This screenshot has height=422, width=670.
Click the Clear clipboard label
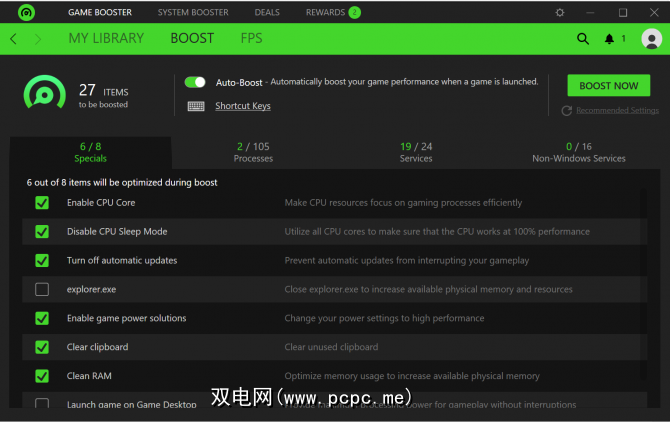[97, 347]
